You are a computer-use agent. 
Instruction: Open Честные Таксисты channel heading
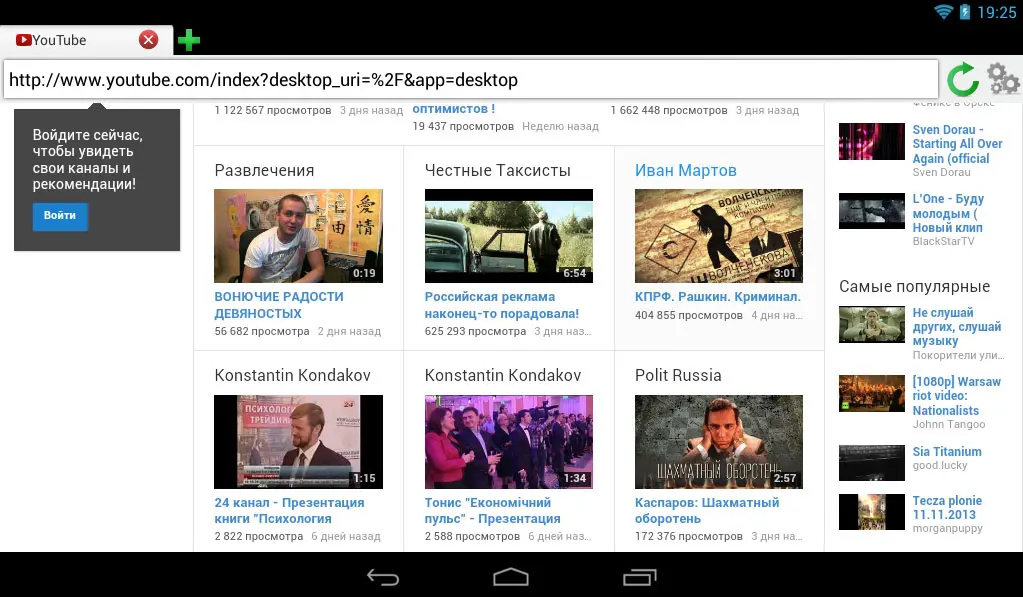click(x=498, y=170)
